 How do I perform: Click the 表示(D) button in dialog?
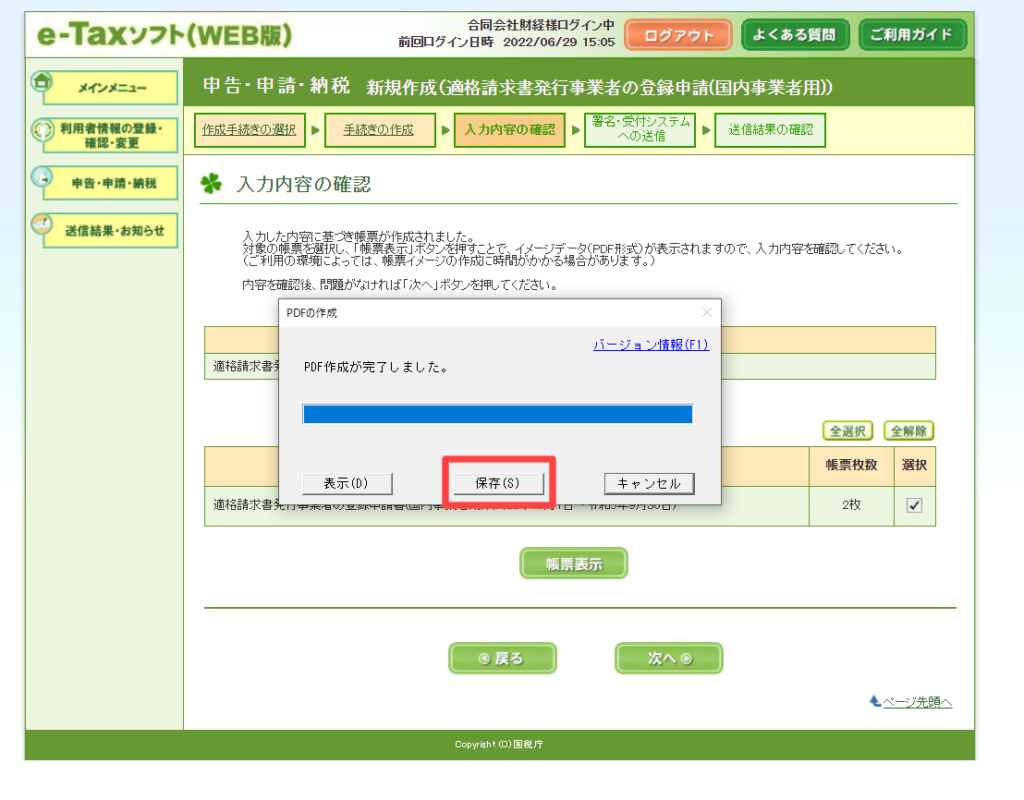[347, 483]
